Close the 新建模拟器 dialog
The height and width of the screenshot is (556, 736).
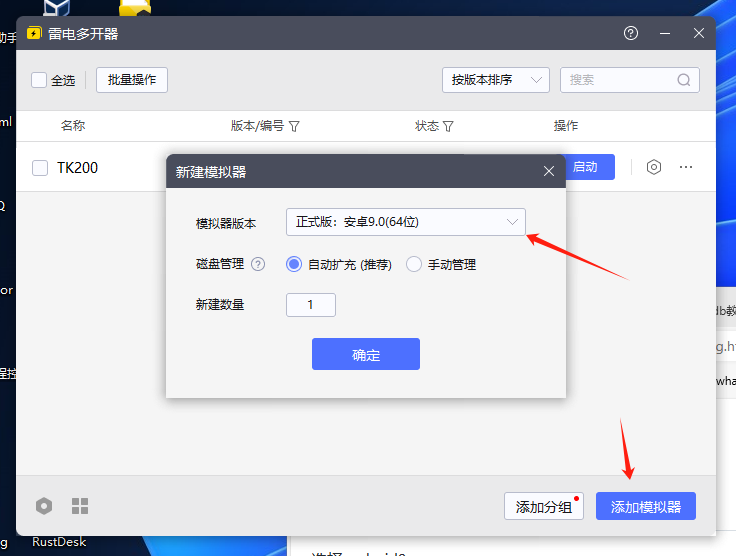[548, 171]
